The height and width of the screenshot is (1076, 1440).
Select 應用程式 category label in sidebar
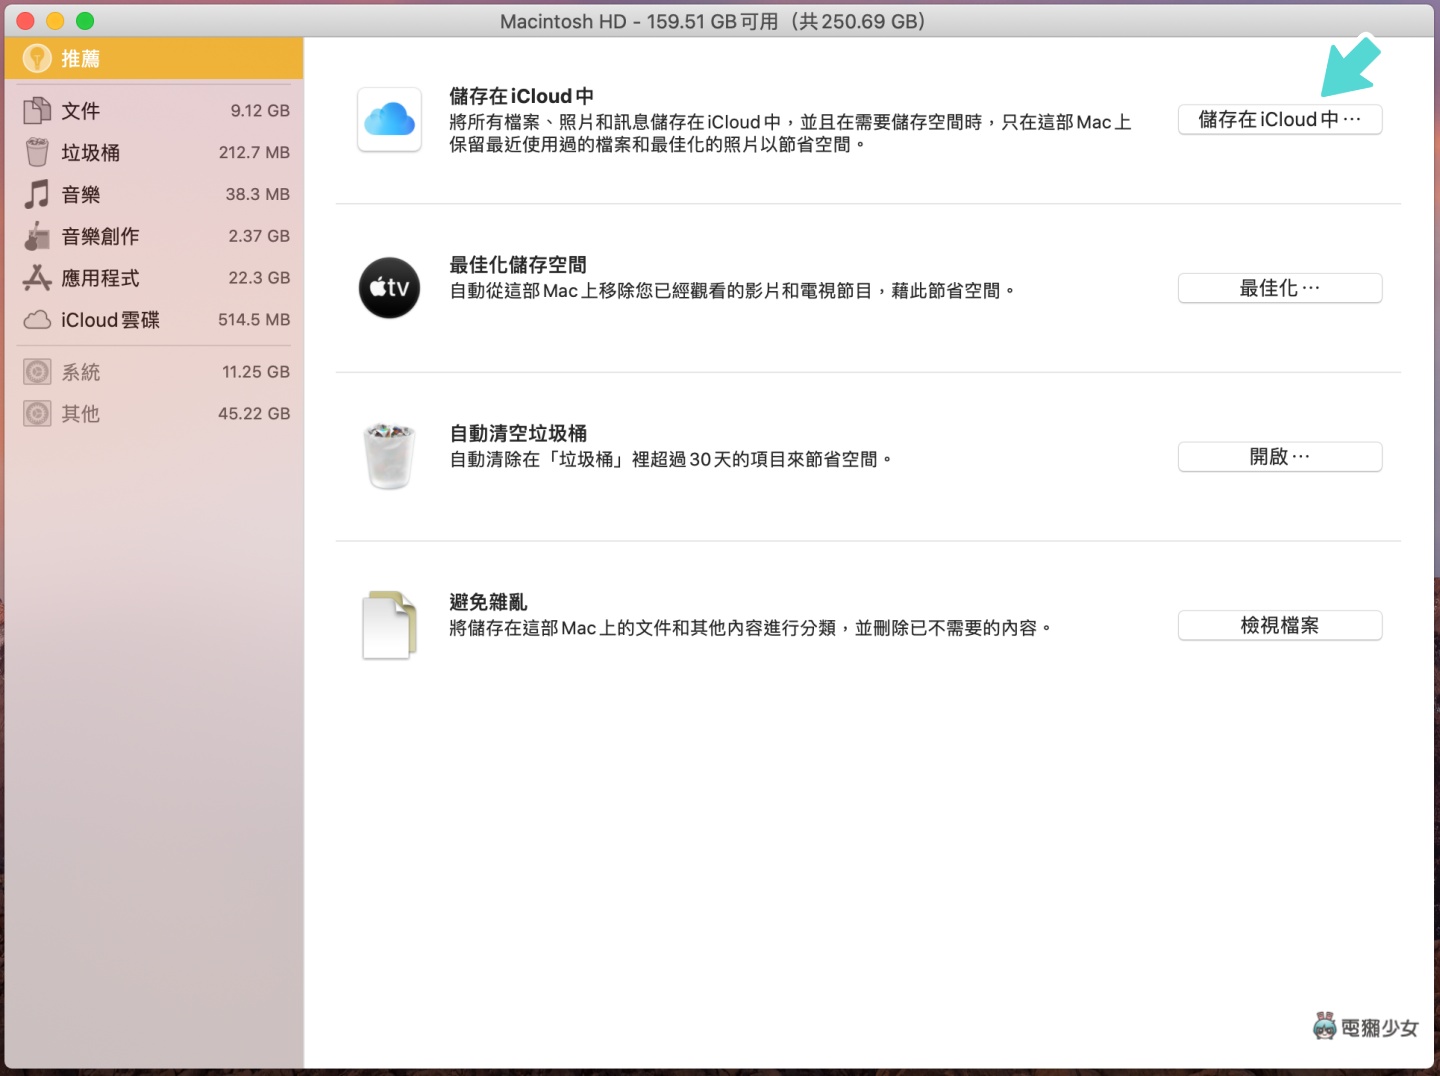pos(100,279)
